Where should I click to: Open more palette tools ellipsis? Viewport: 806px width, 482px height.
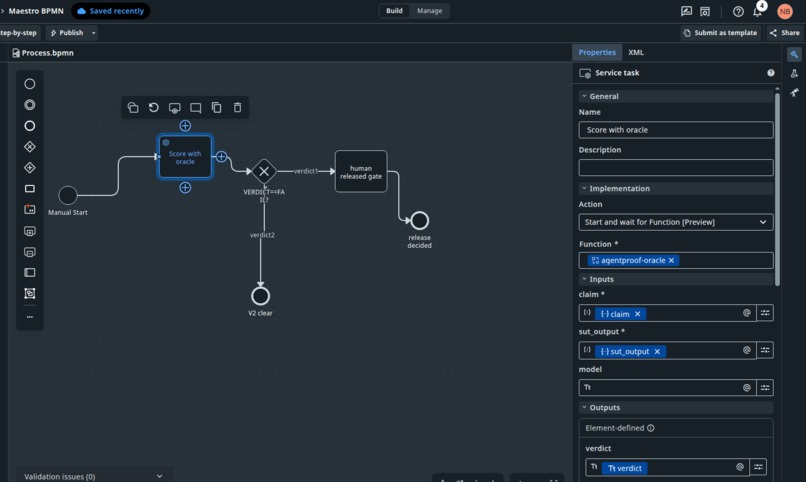click(x=30, y=317)
